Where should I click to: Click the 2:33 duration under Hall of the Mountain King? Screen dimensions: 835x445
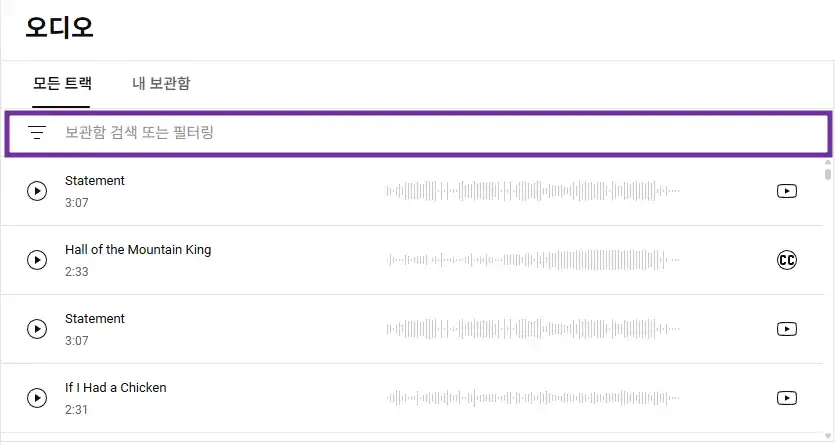click(77, 272)
